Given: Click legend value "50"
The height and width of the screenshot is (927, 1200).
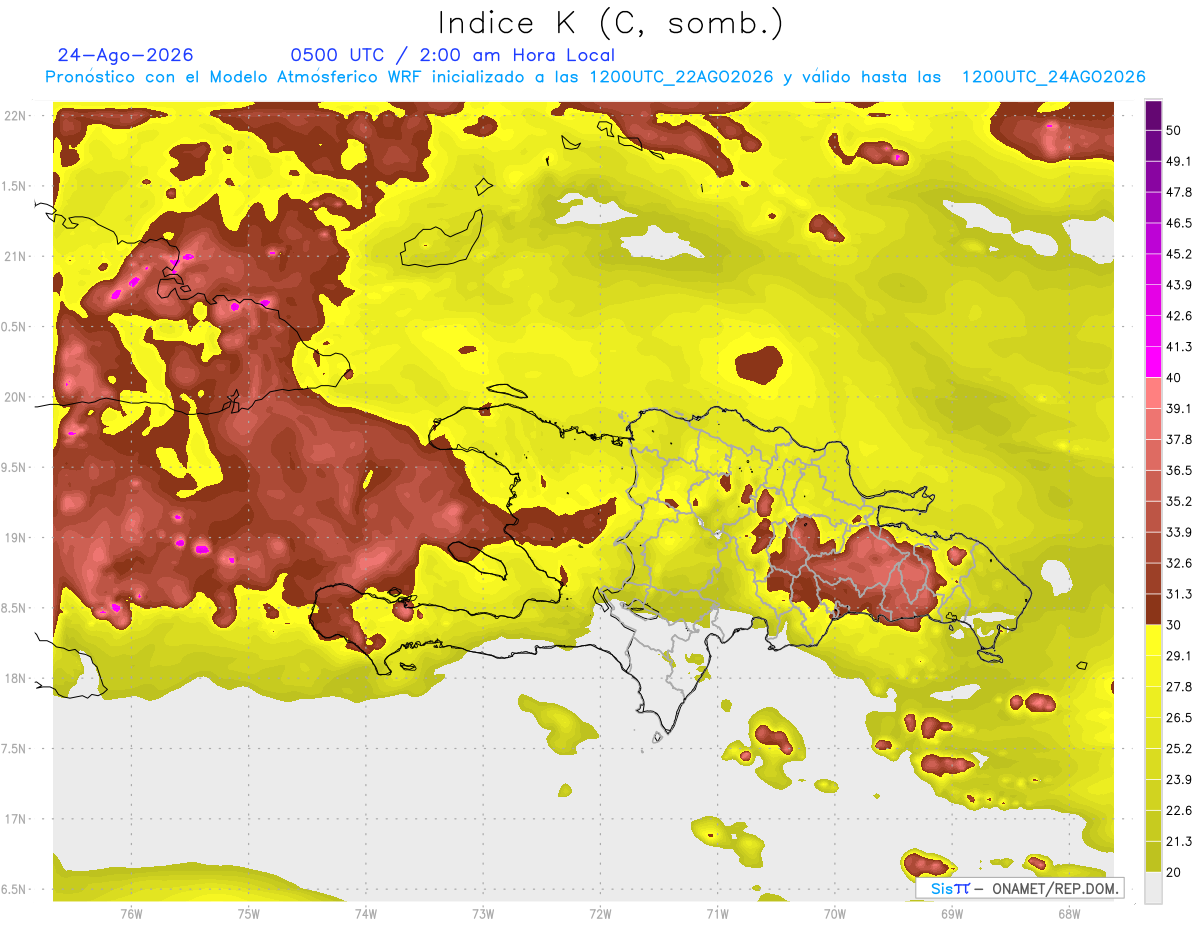Looking at the screenshot, I should [x=1174, y=131].
